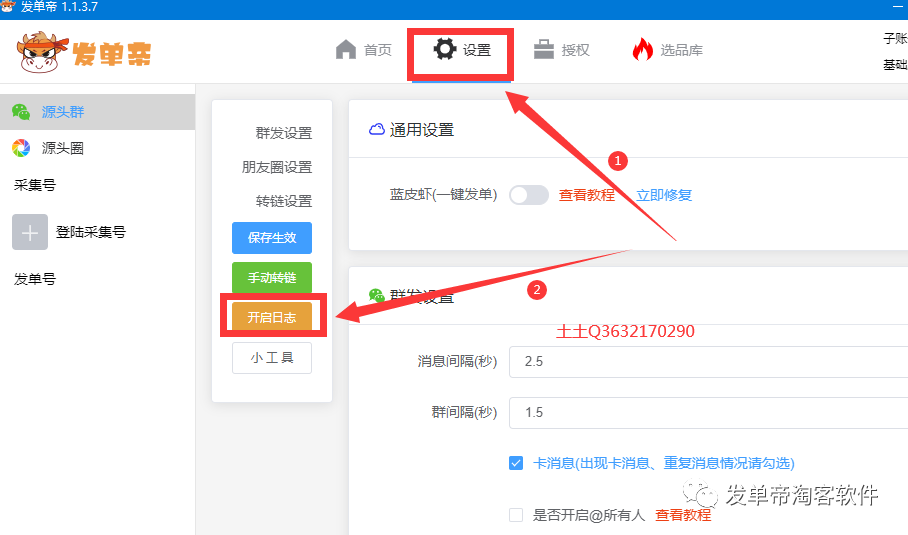The width and height of the screenshot is (908, 535).
Task: Open the 小工具 button
Action: coord(272,358)
